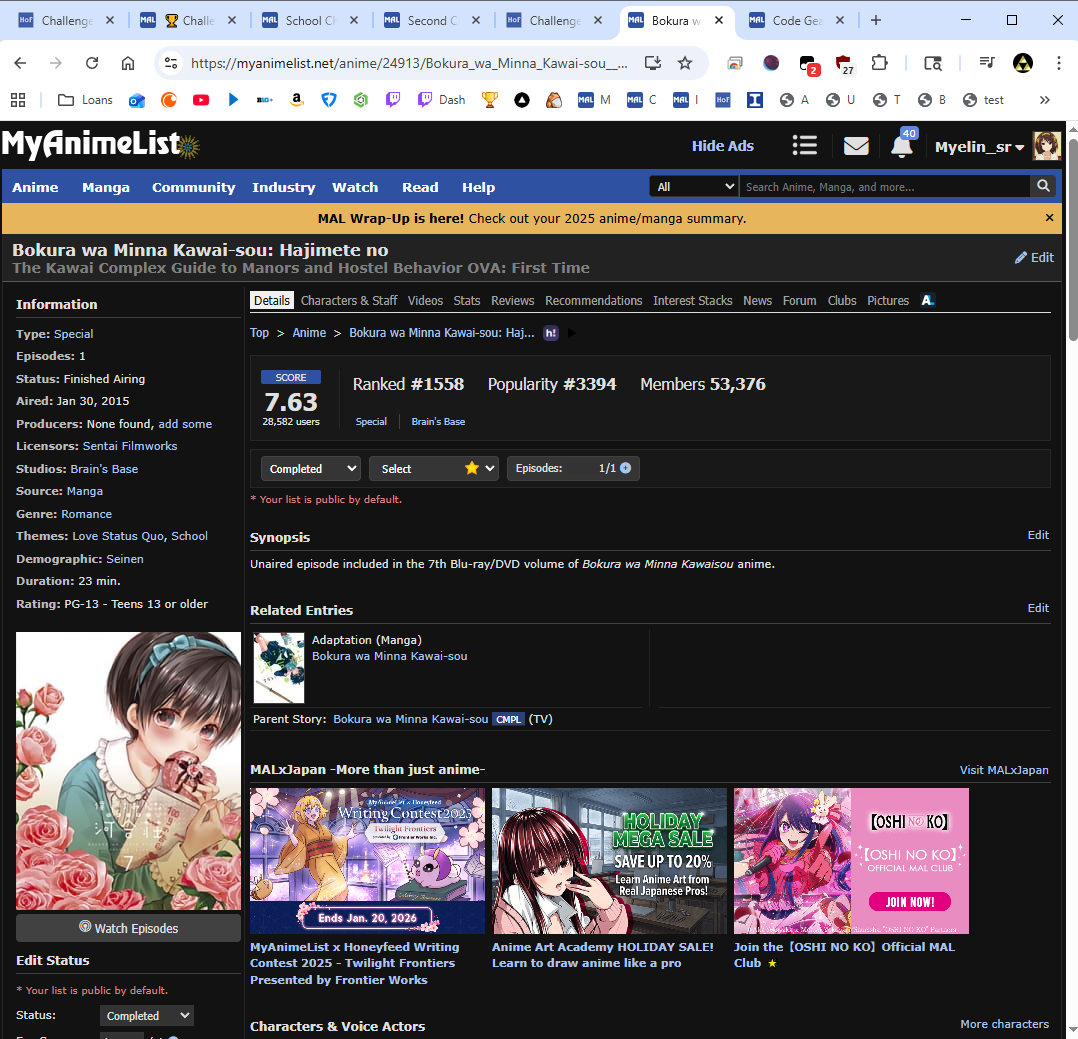Open the media controls icon in the toolbar
1078x1039 pixels.
pyautogui.click(x=987, y=63)
